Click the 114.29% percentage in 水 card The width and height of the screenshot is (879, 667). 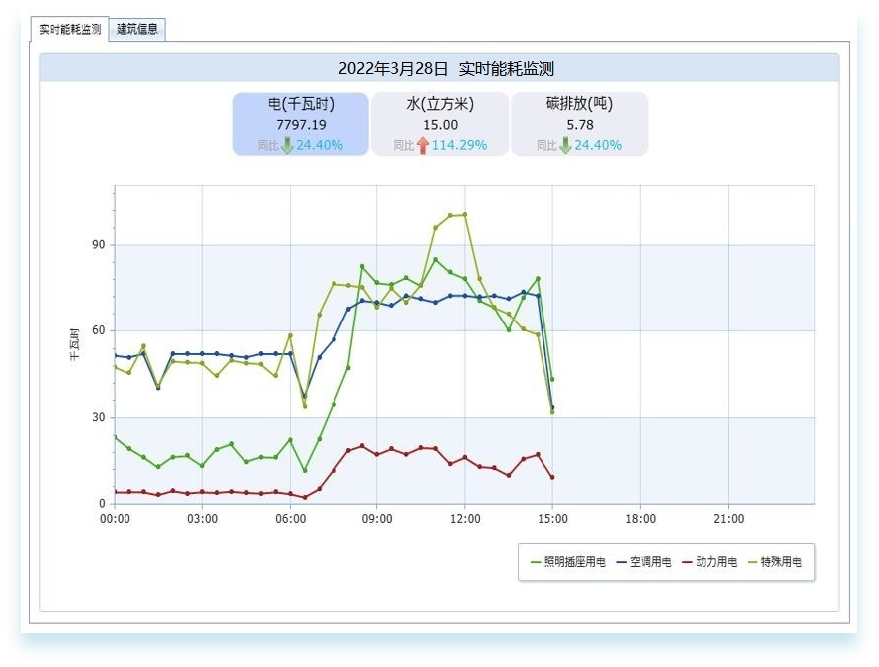[x=459, y=145]
